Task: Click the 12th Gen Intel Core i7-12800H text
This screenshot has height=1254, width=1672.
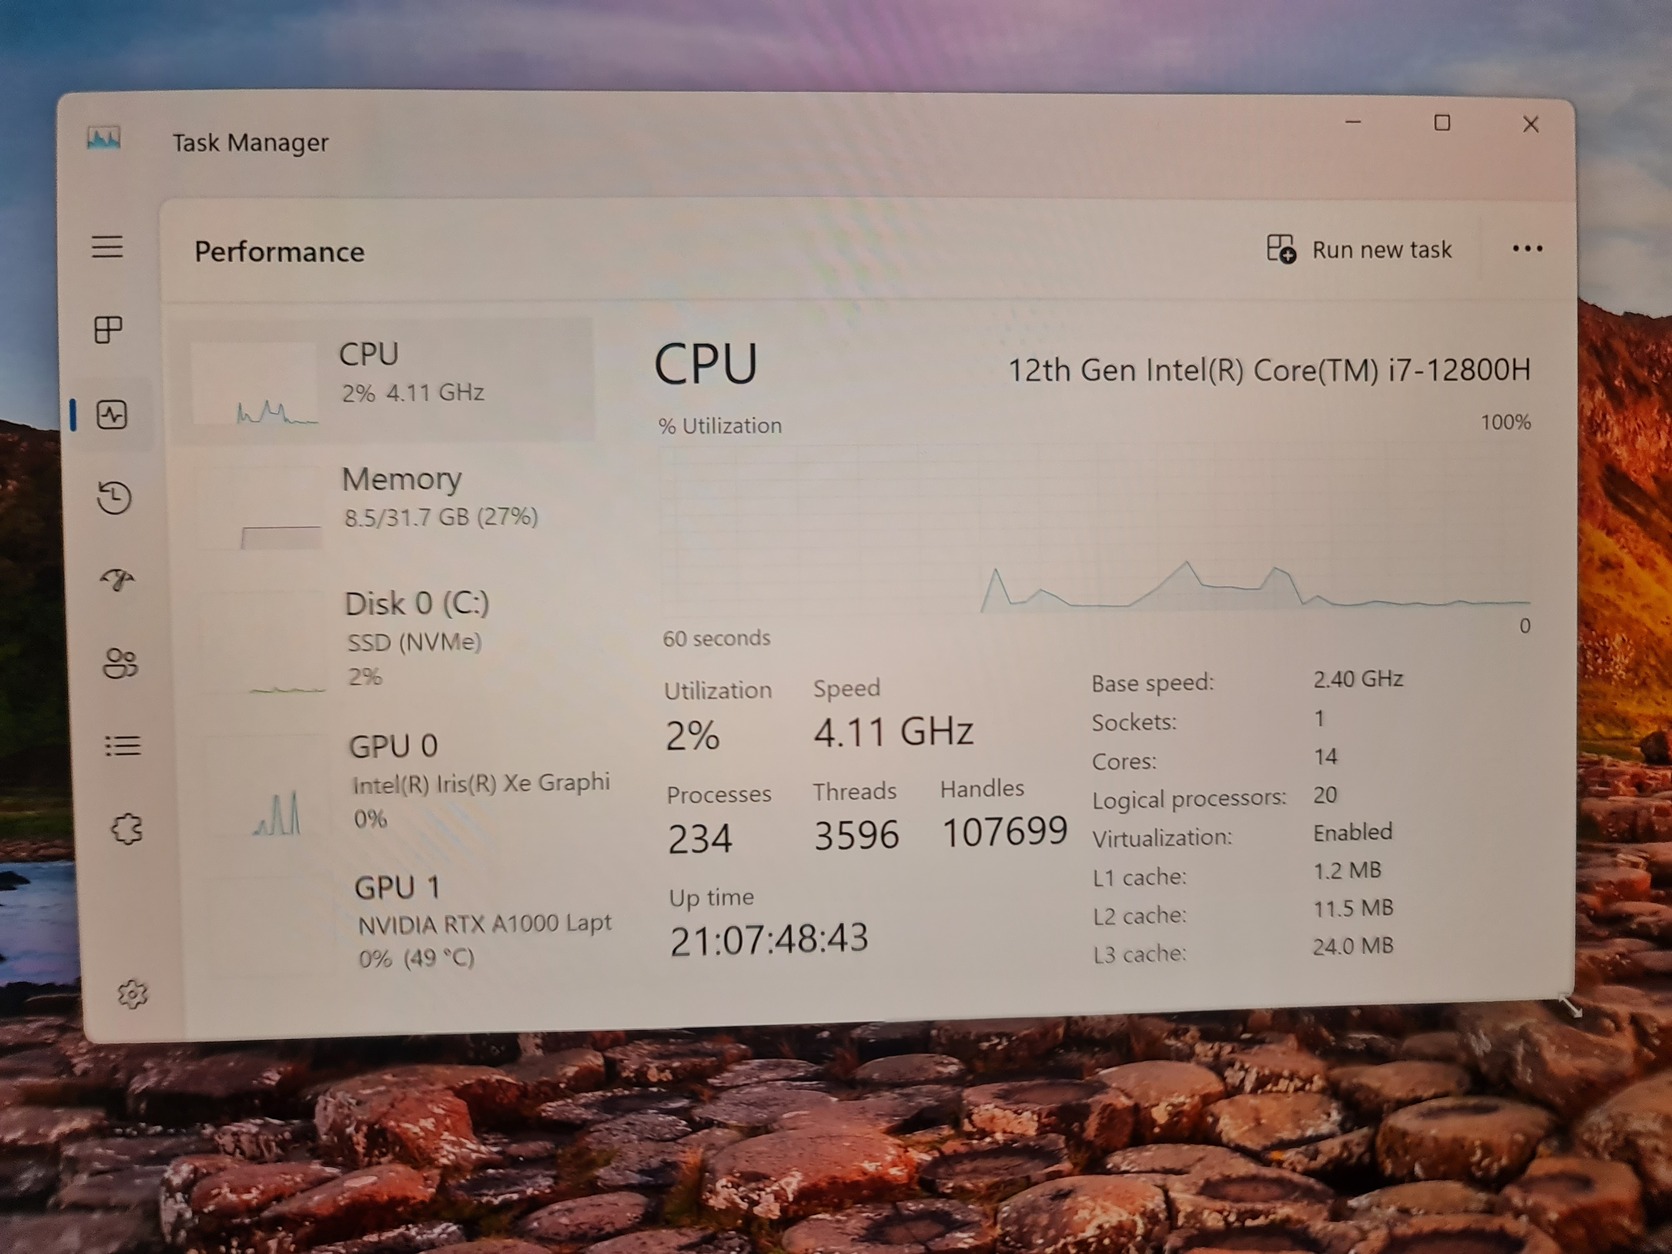Action: (1269, 371)
